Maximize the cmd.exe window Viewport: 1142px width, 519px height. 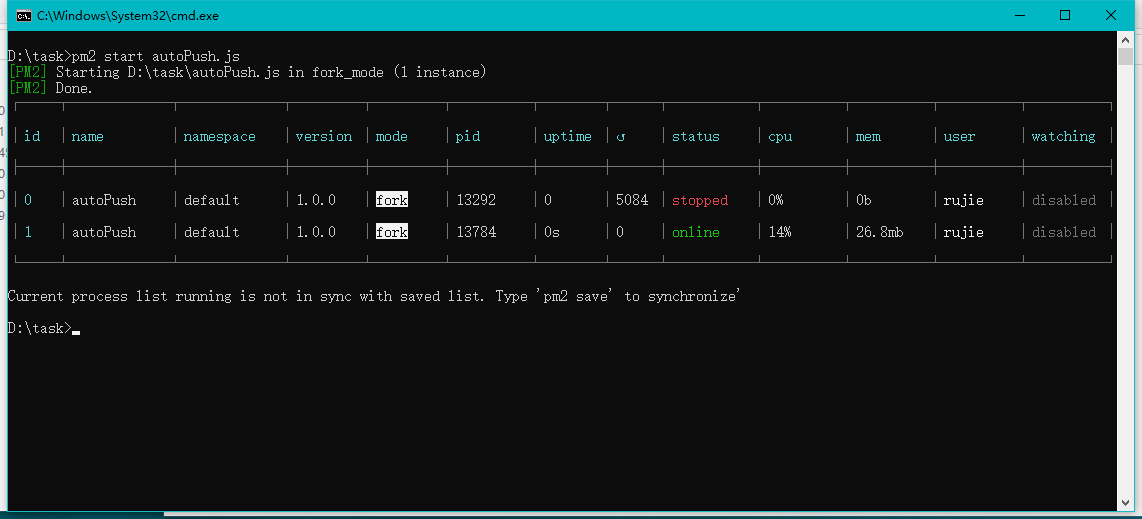[1065, 15]
